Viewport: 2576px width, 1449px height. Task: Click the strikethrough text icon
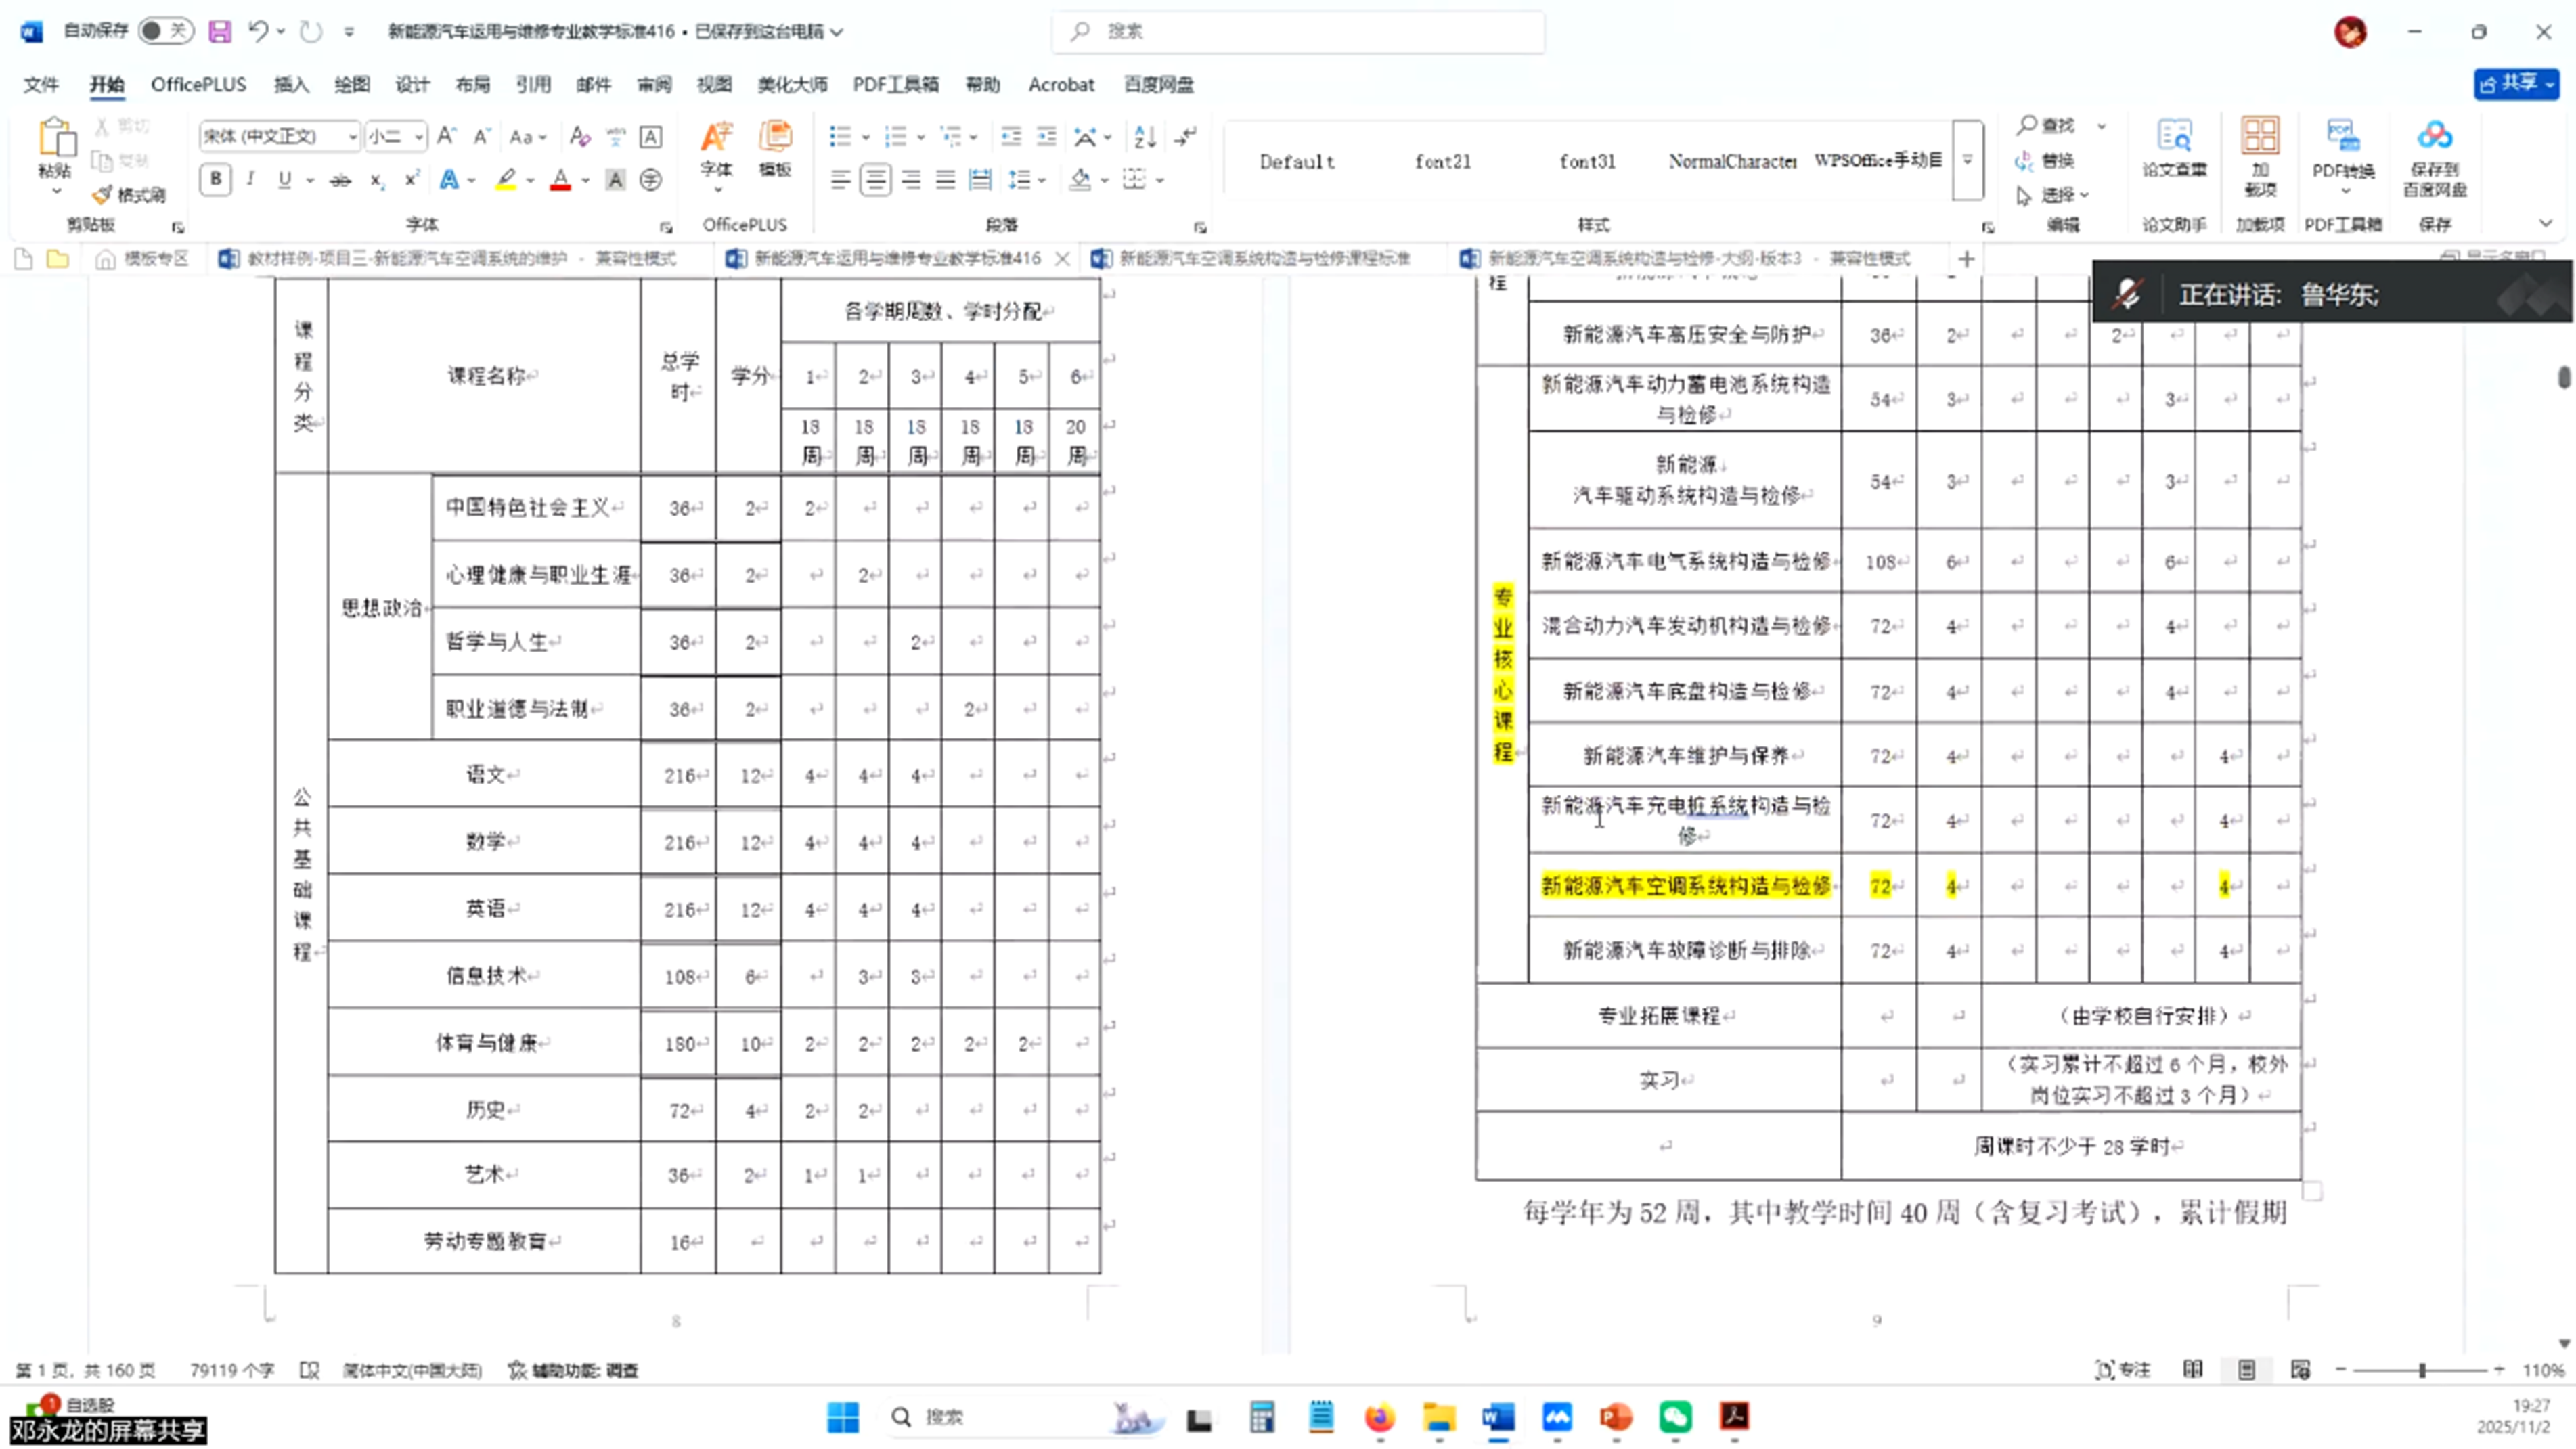(340, 180)
